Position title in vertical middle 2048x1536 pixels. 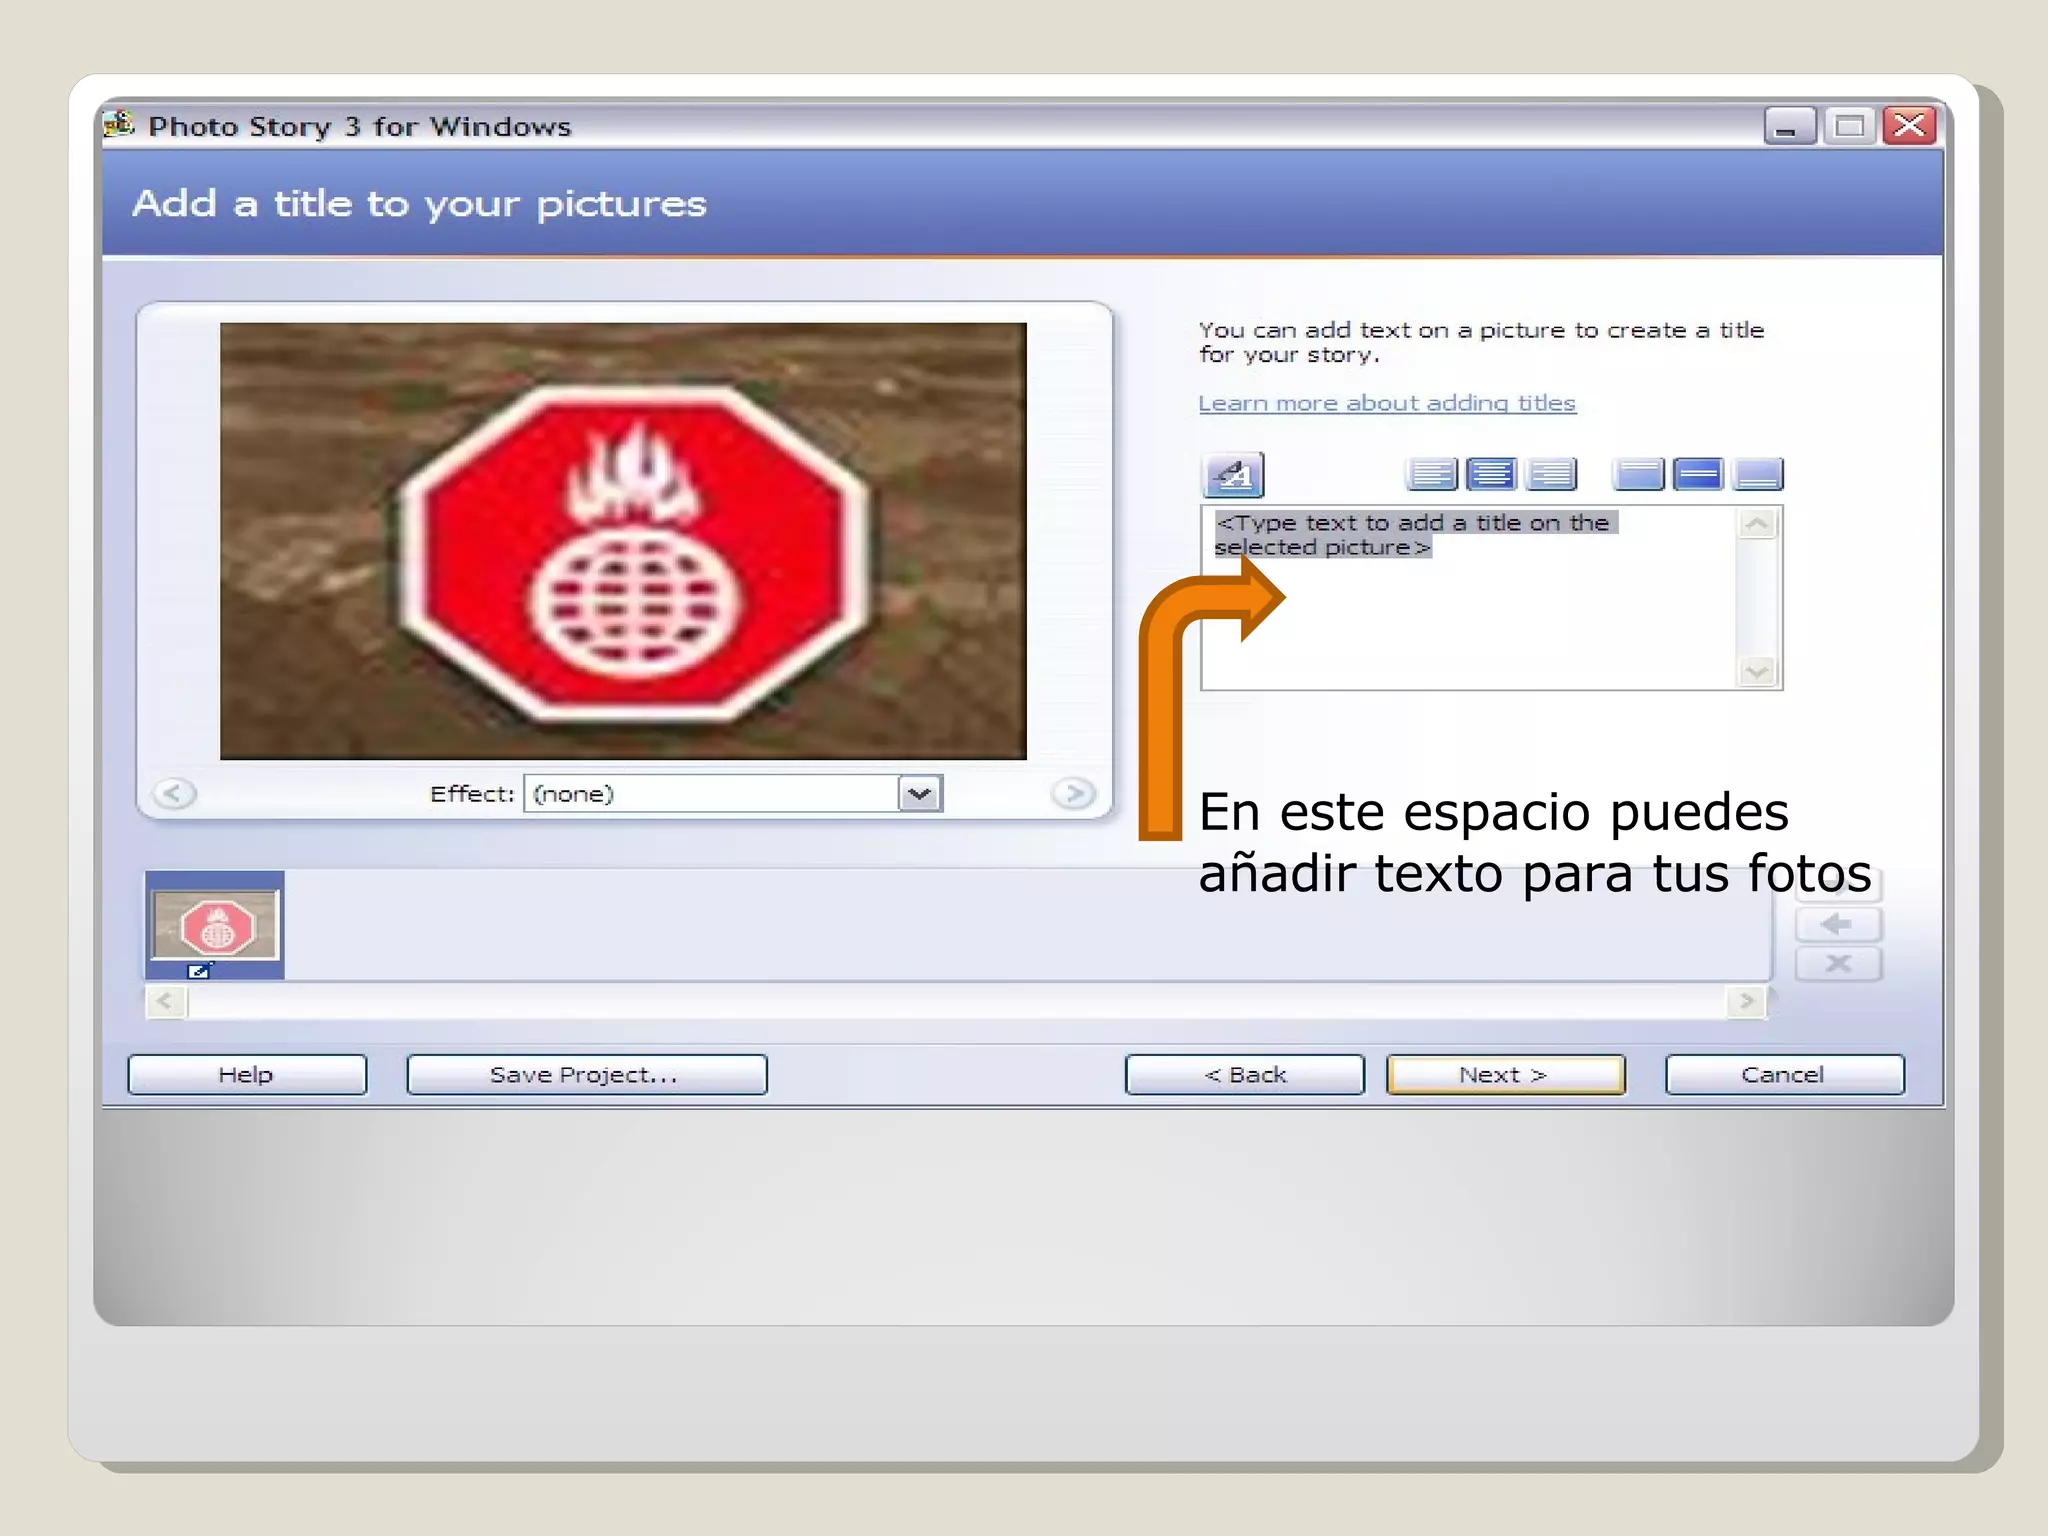[x=1698, y=474]
